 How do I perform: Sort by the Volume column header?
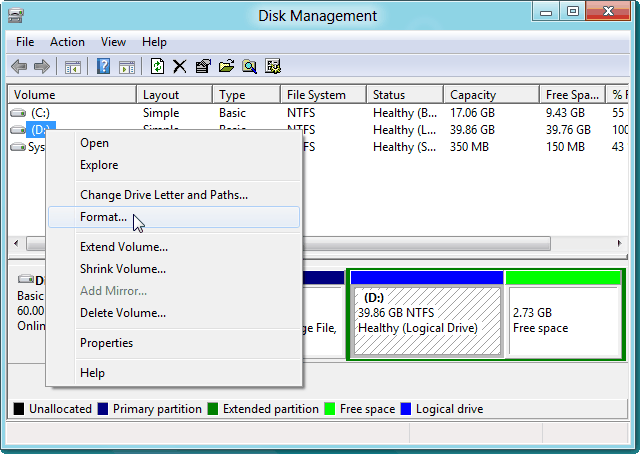point(72,95)
